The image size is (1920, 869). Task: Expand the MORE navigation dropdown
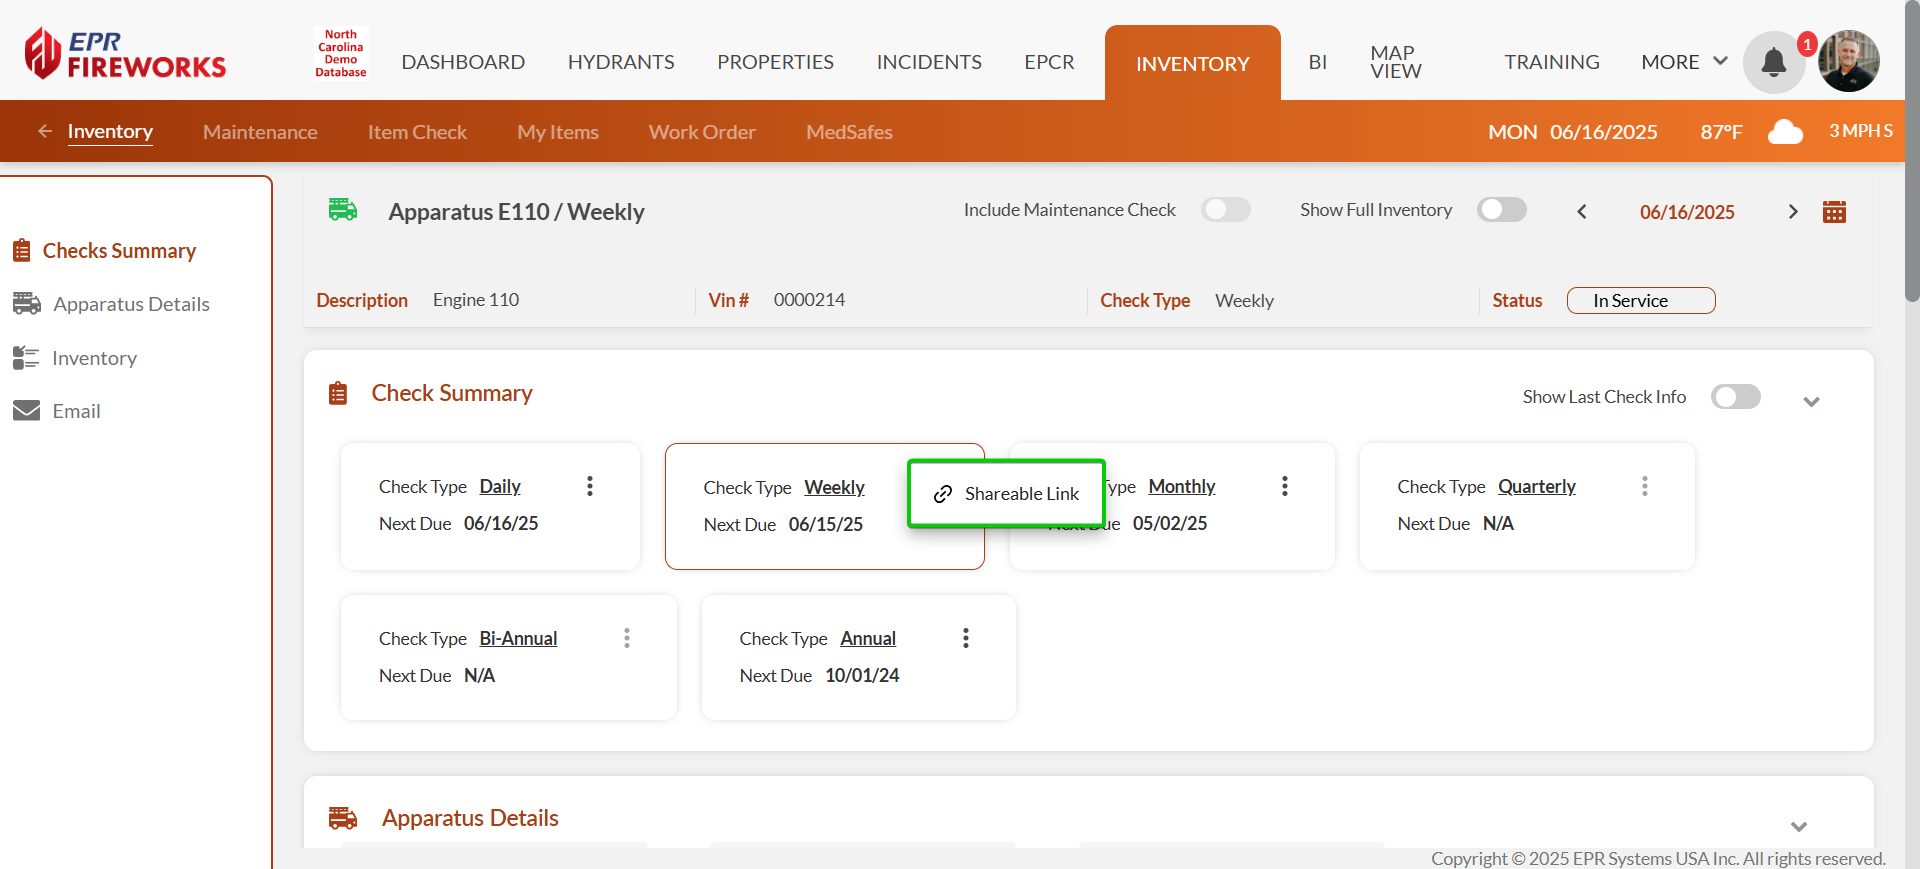[x=1684, y=62]
